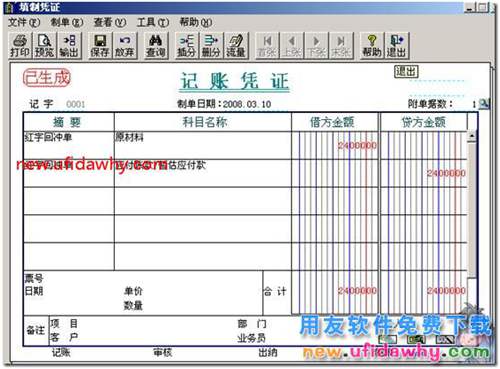Select the 原材料 account name cell

tap(203, 145)
